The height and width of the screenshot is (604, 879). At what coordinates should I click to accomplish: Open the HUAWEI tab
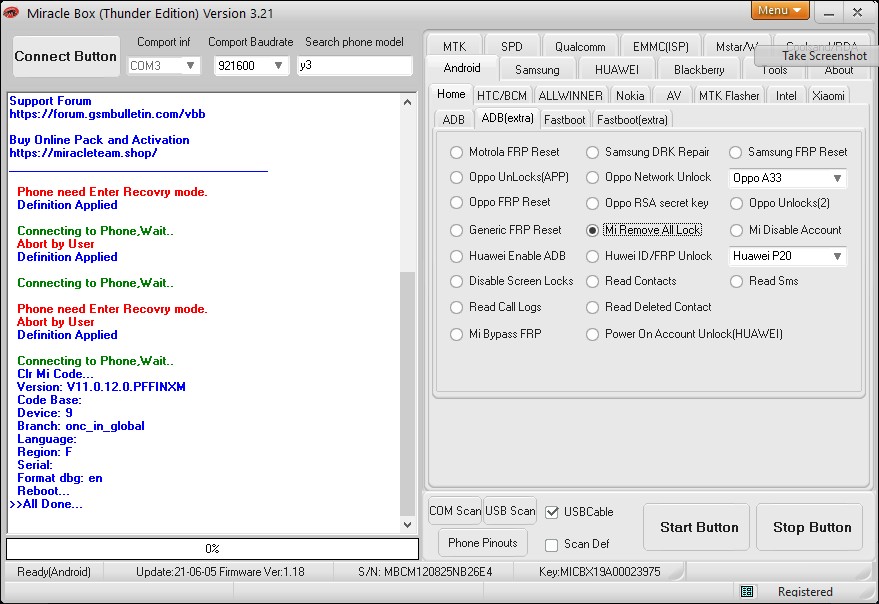617,70
